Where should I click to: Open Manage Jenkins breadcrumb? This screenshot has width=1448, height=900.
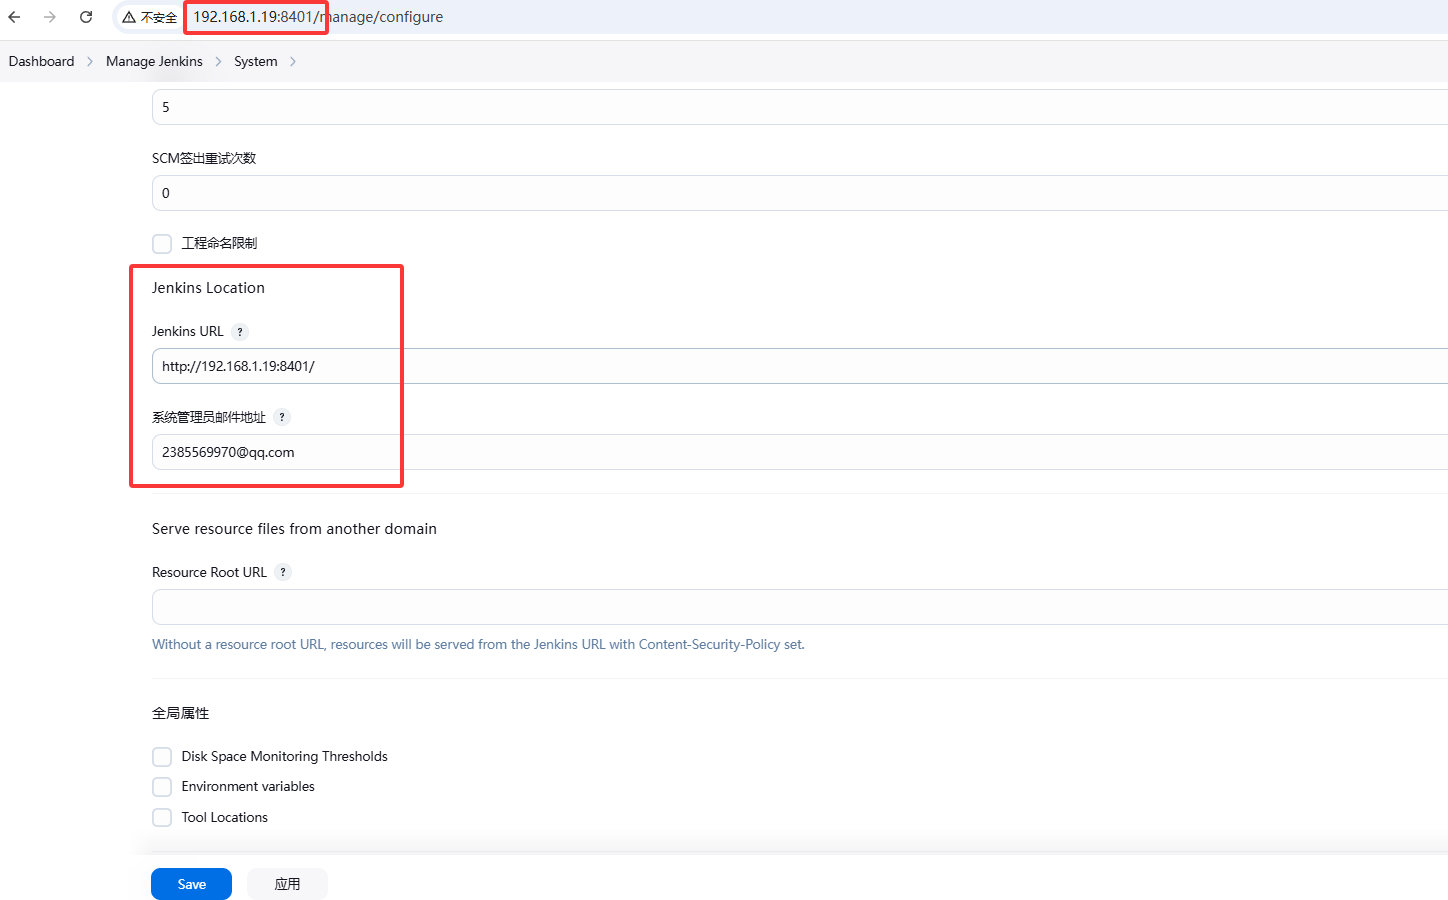(x=154, y=62)
